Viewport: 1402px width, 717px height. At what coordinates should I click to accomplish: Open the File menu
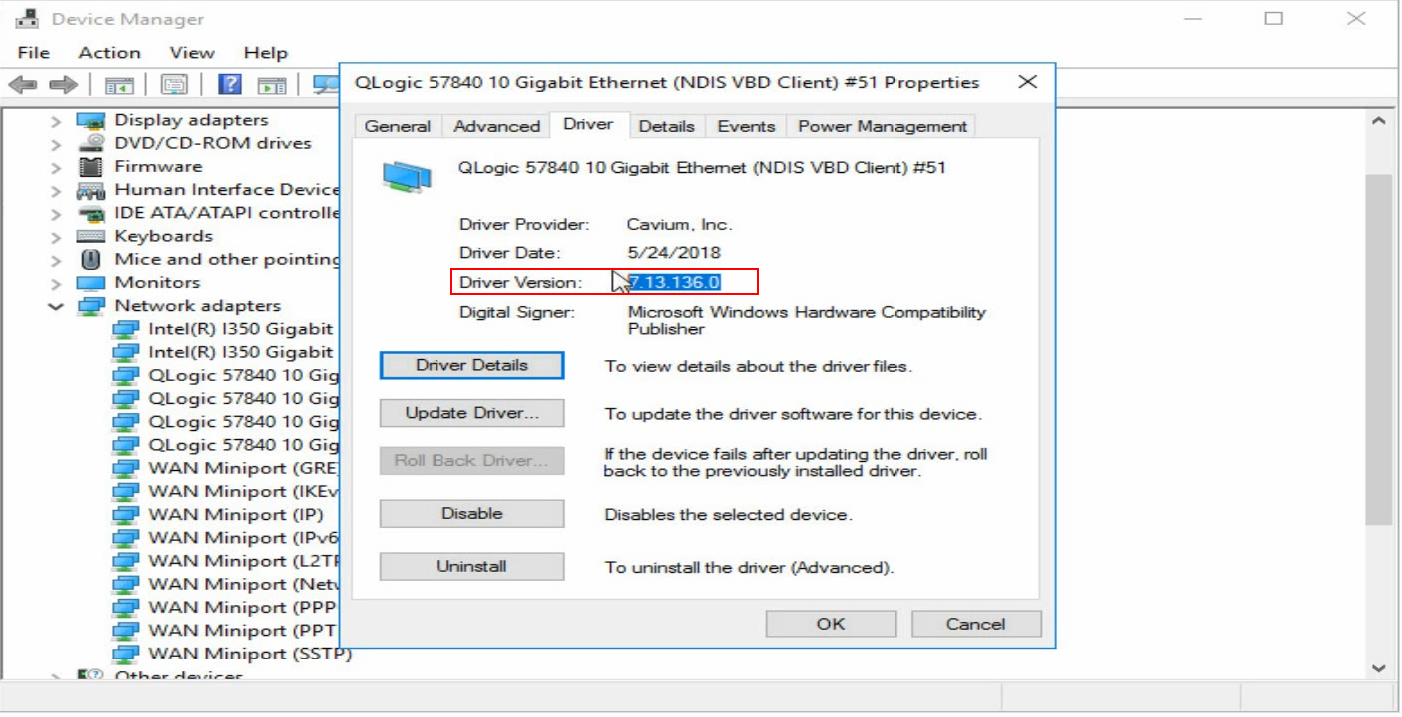34,53
